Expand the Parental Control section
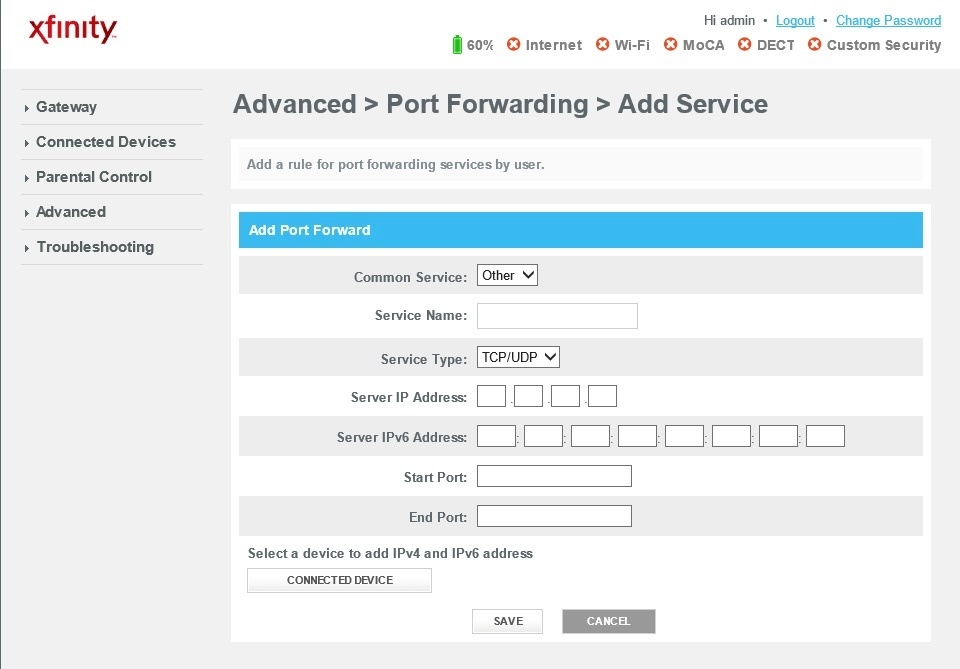This screenshot has height=669, width=960. coord(93,177)
